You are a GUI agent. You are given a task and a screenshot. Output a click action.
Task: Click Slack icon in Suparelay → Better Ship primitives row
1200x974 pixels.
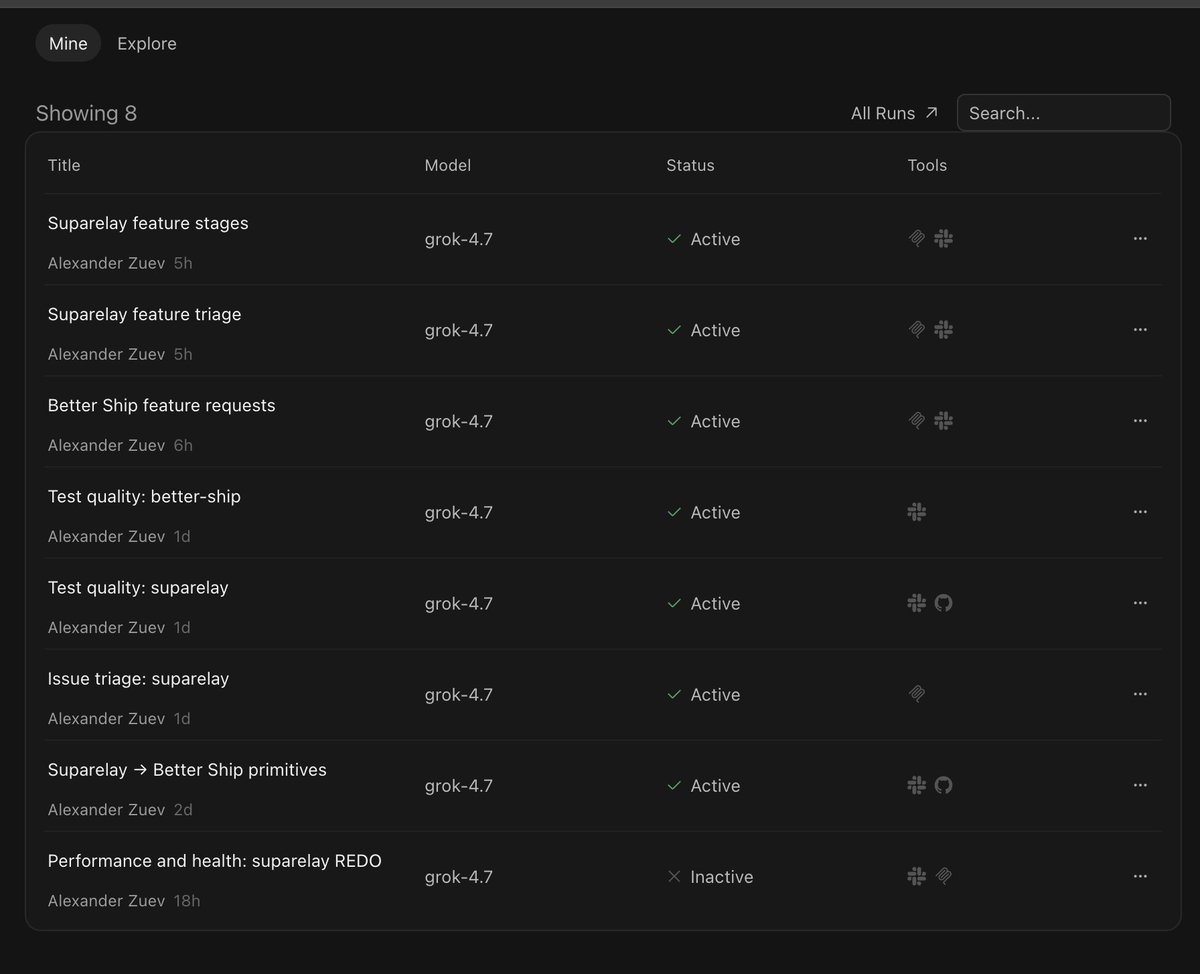pos(917,785)
